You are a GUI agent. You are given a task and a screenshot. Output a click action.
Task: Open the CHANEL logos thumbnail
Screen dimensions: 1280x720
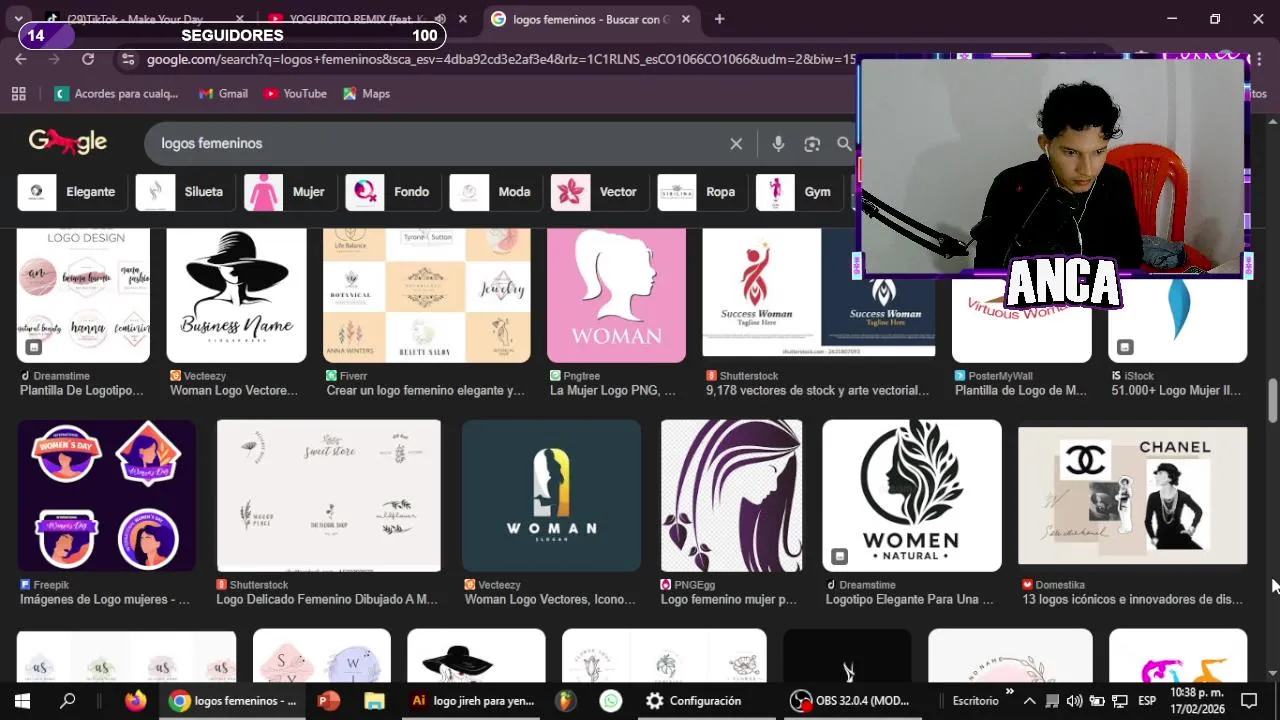click(x=1132, y=496)
